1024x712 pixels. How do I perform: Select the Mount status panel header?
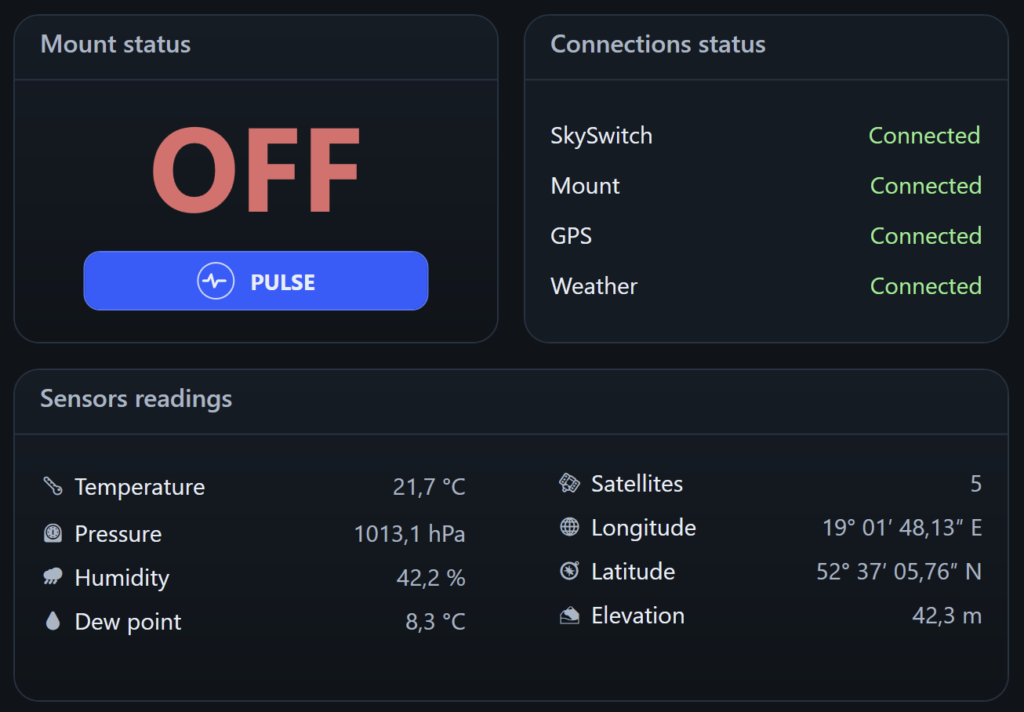click(x=115, y=45)
